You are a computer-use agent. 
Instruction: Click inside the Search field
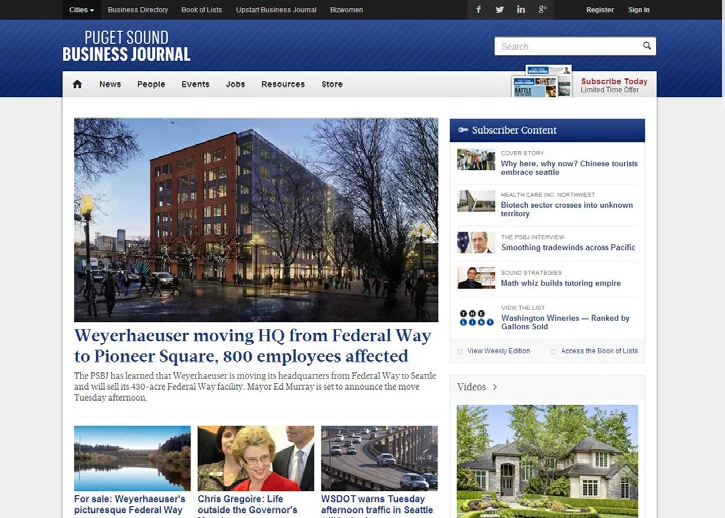click(568, 46)
